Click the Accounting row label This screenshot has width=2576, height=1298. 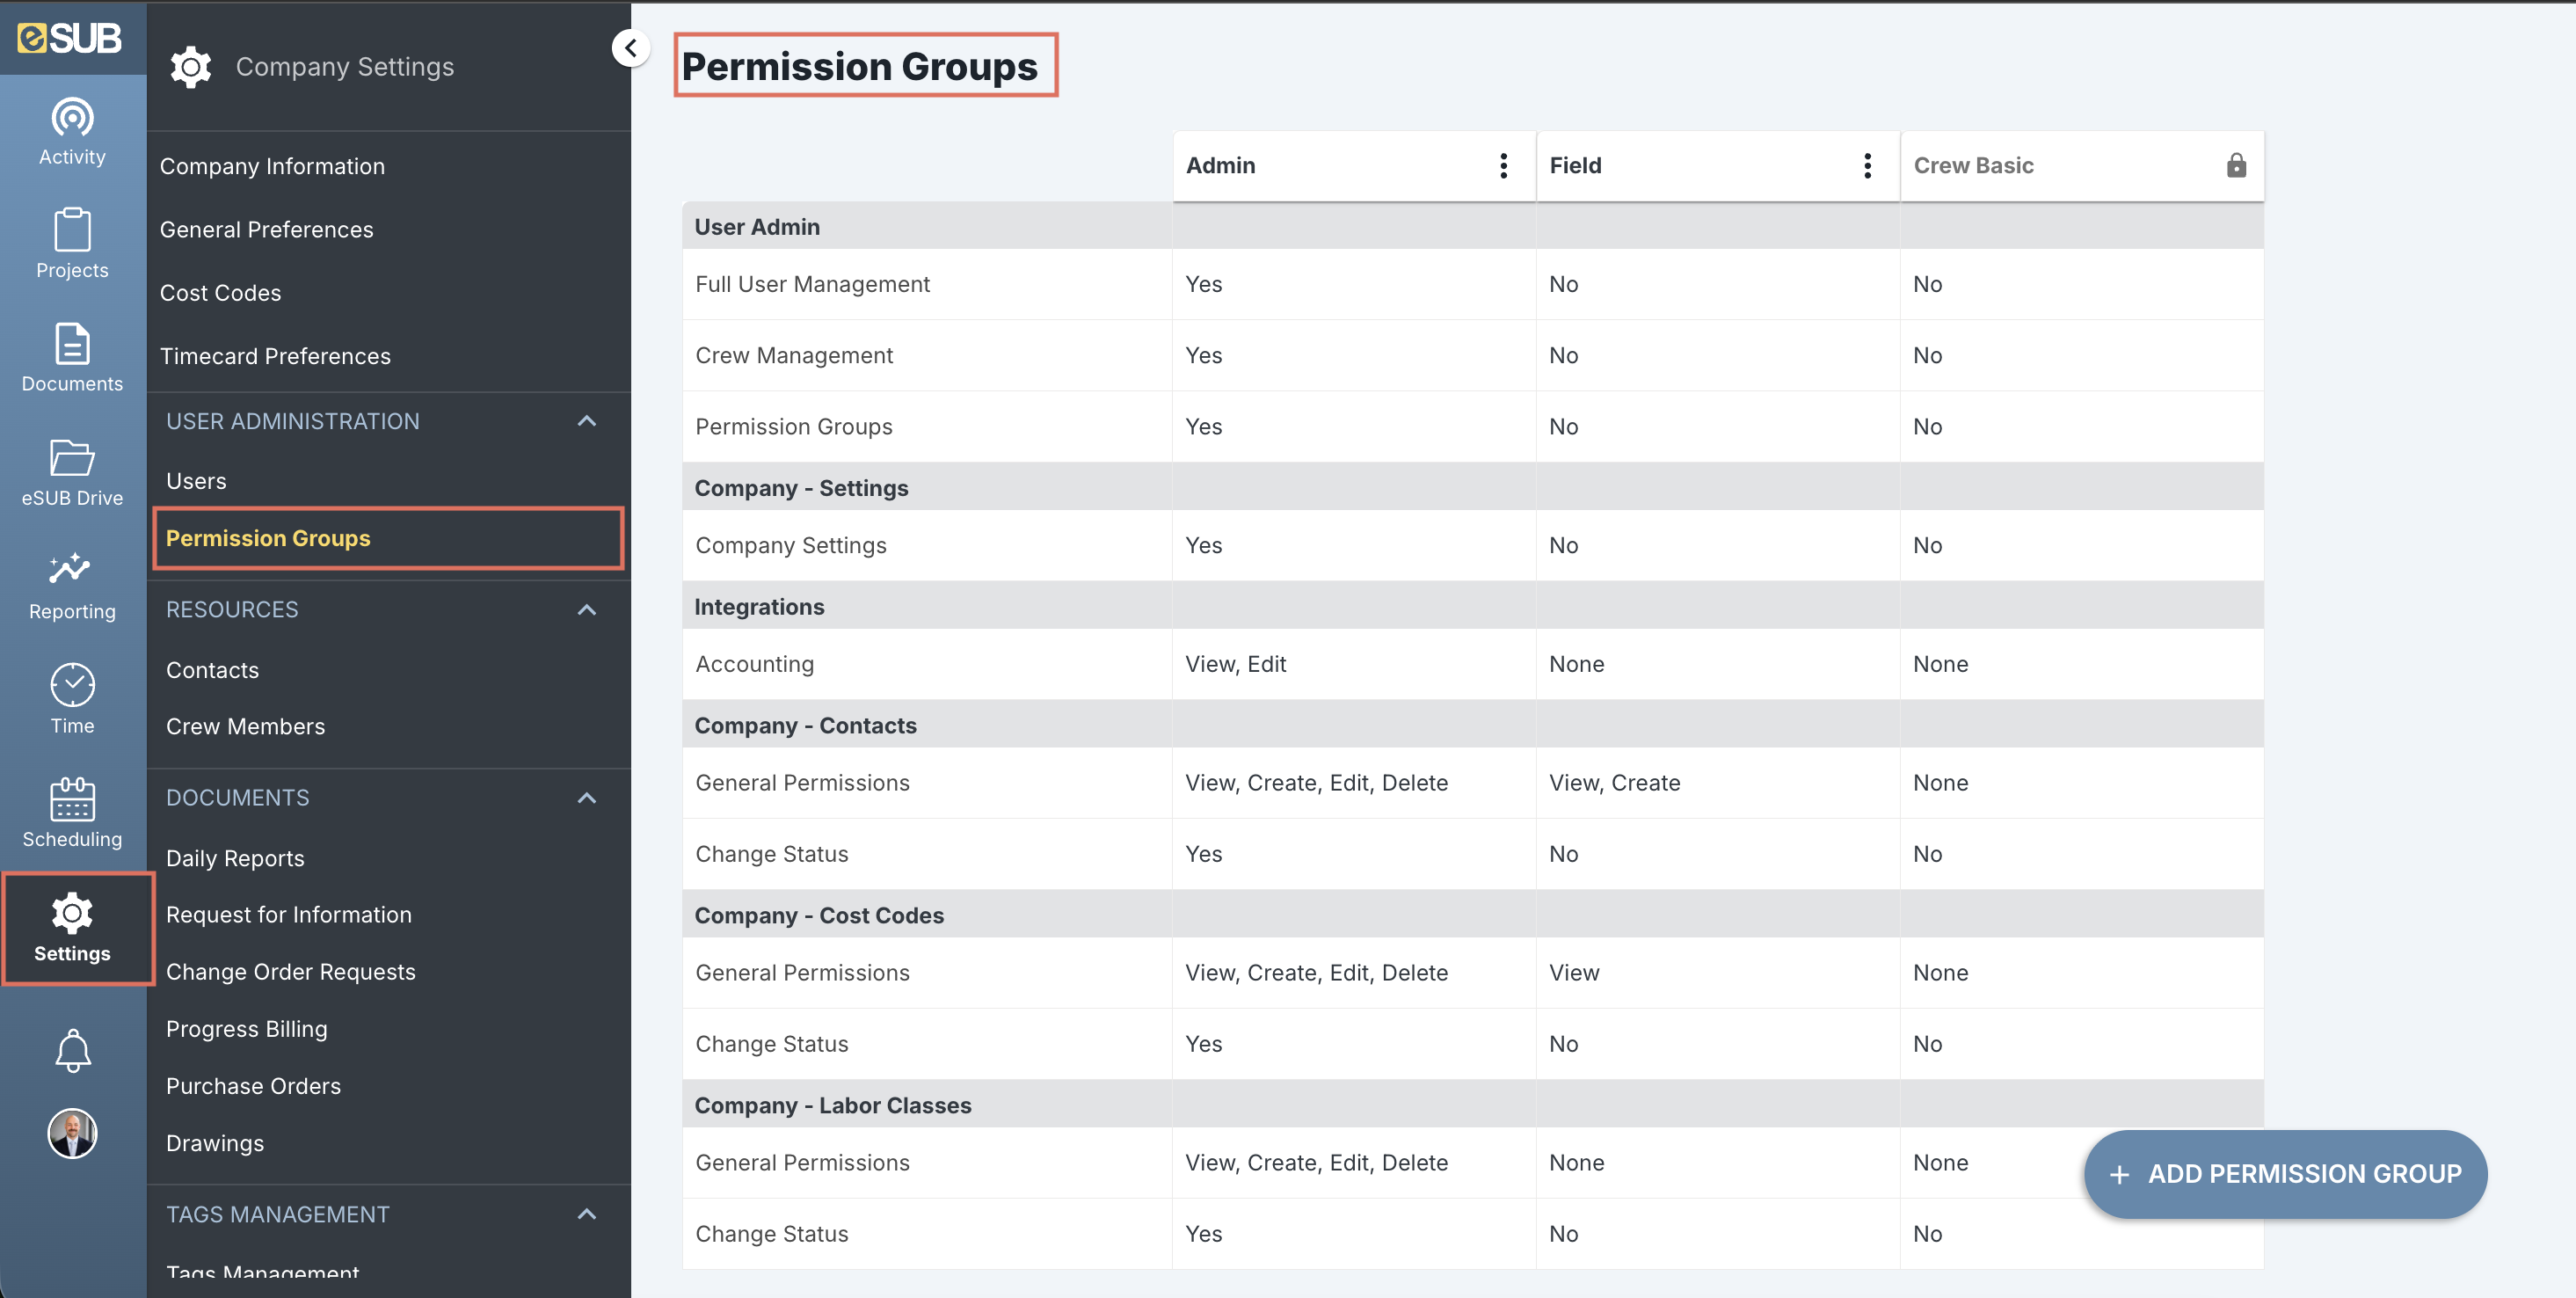tap(754, 664)
